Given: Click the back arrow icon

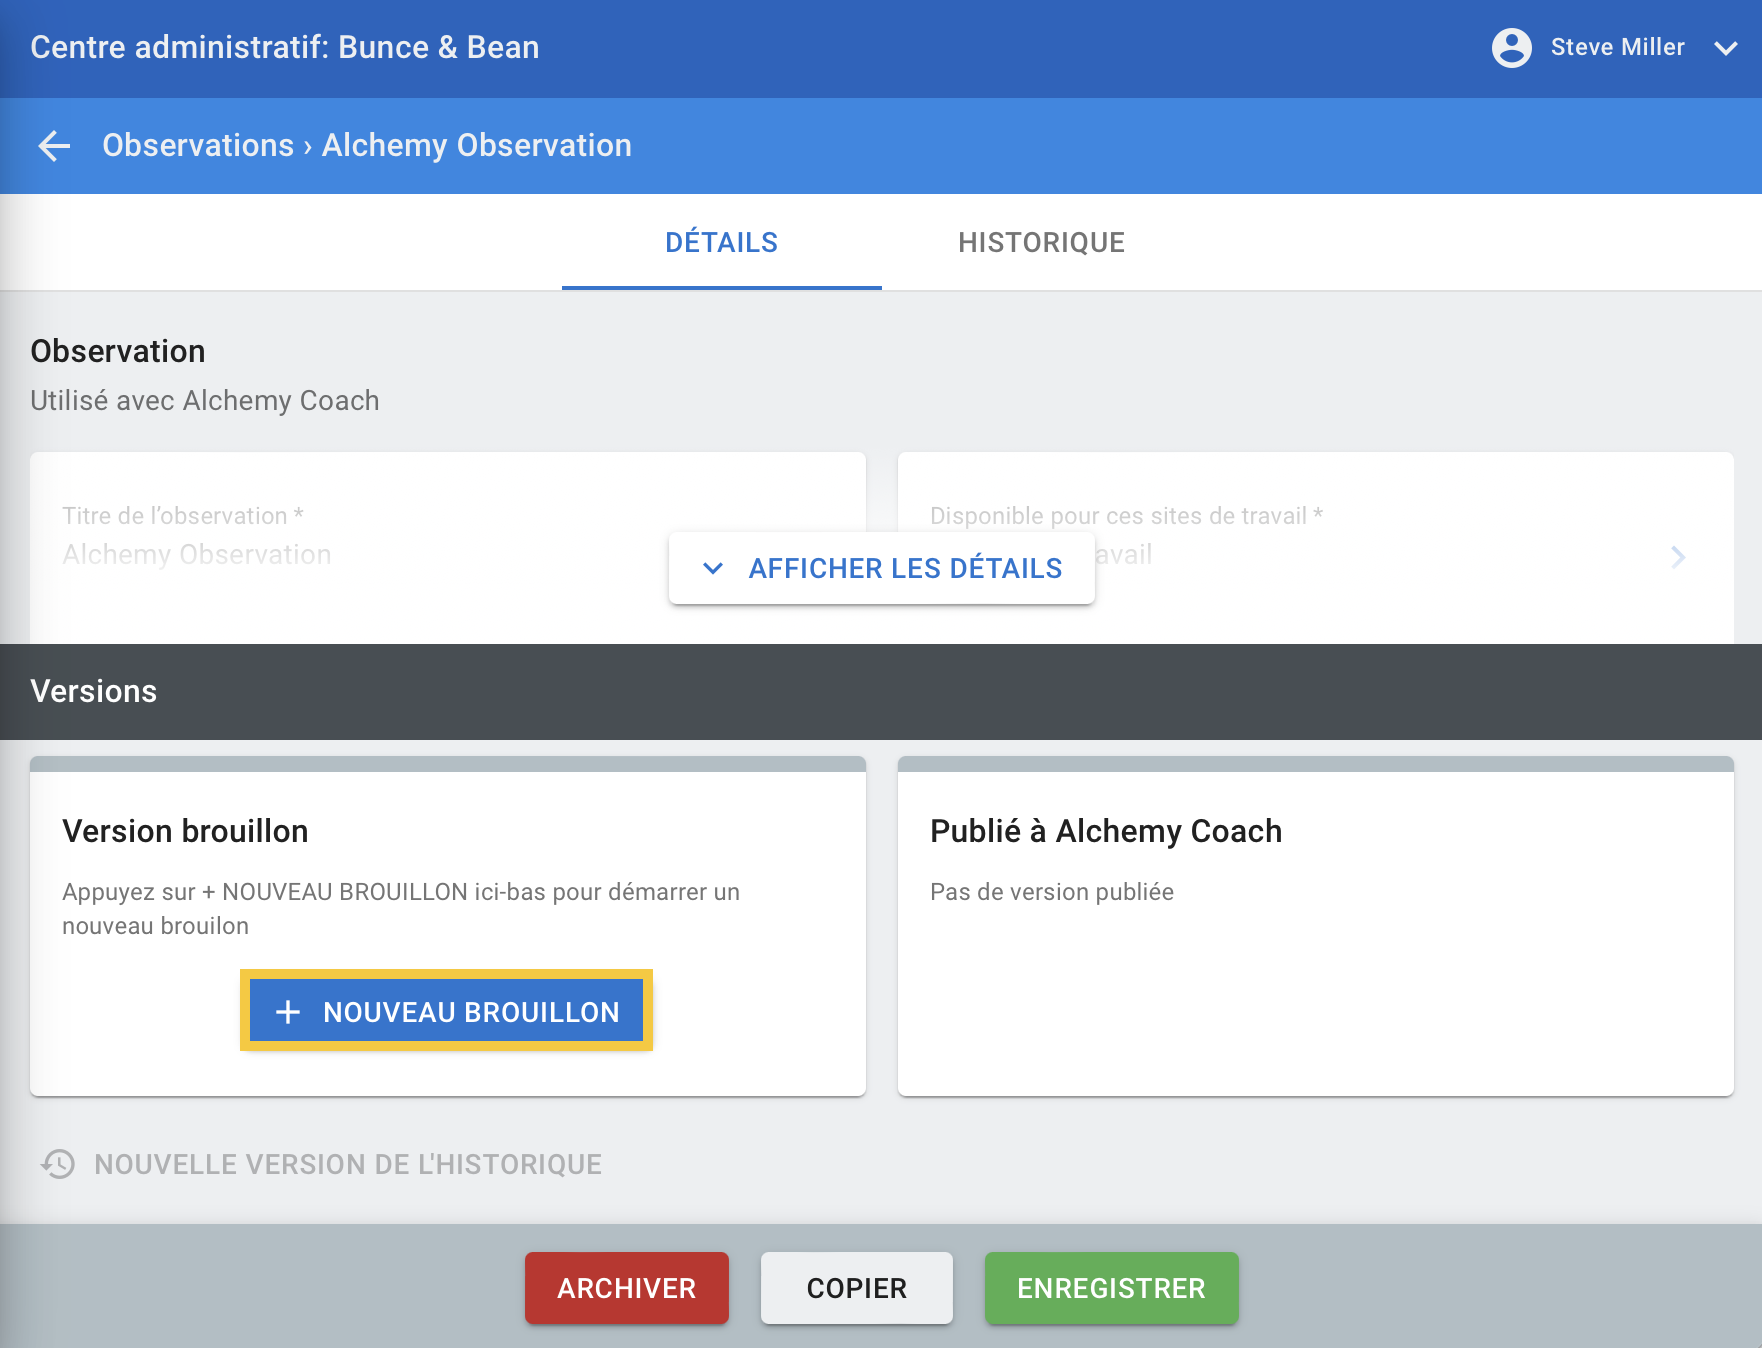Looking at the screenshot, I should 55,146.
